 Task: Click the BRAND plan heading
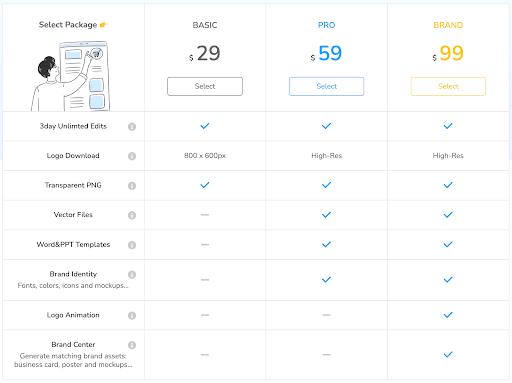point(448,25)
